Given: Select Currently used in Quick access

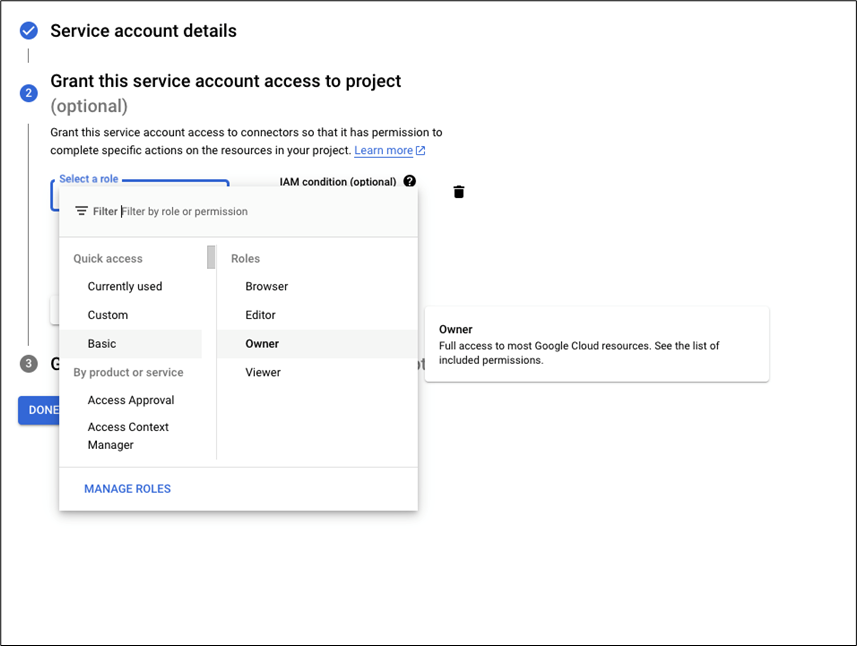Looking at the screenshot, I should [124, 286].
